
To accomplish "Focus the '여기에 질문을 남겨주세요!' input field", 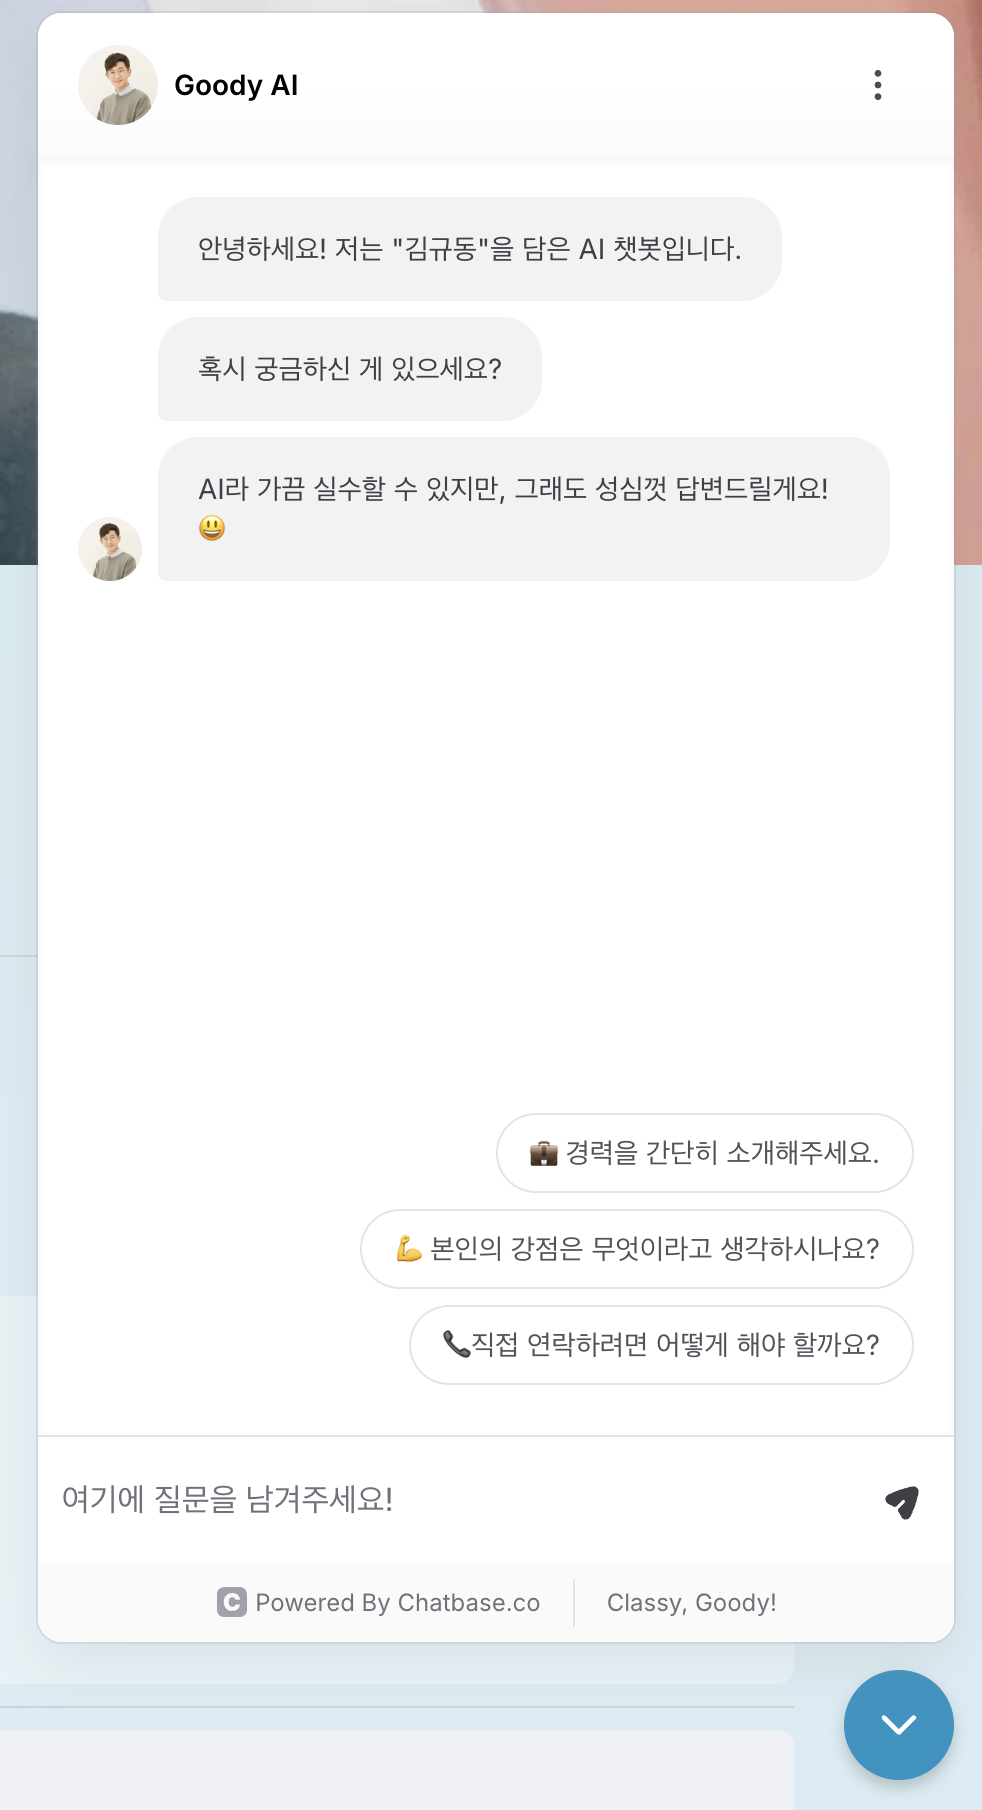I will [460, 1499].
